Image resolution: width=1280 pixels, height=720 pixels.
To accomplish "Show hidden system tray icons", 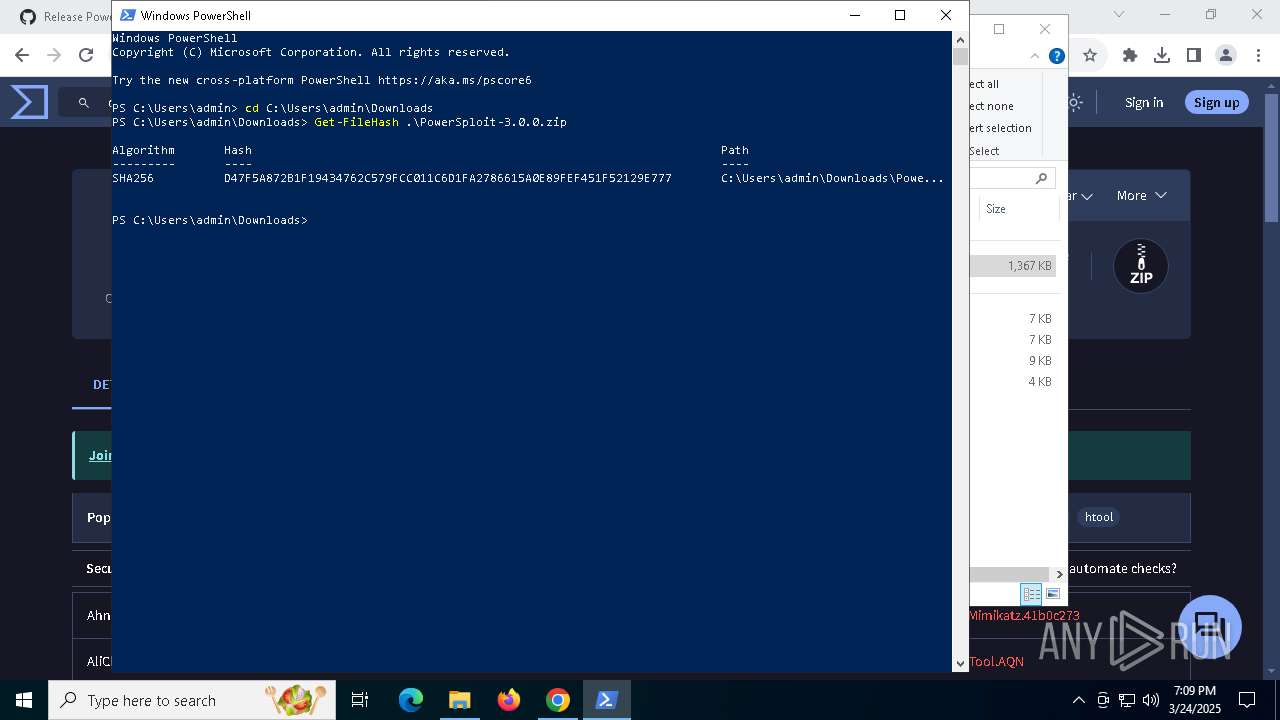I will (x=1079, y=700).
